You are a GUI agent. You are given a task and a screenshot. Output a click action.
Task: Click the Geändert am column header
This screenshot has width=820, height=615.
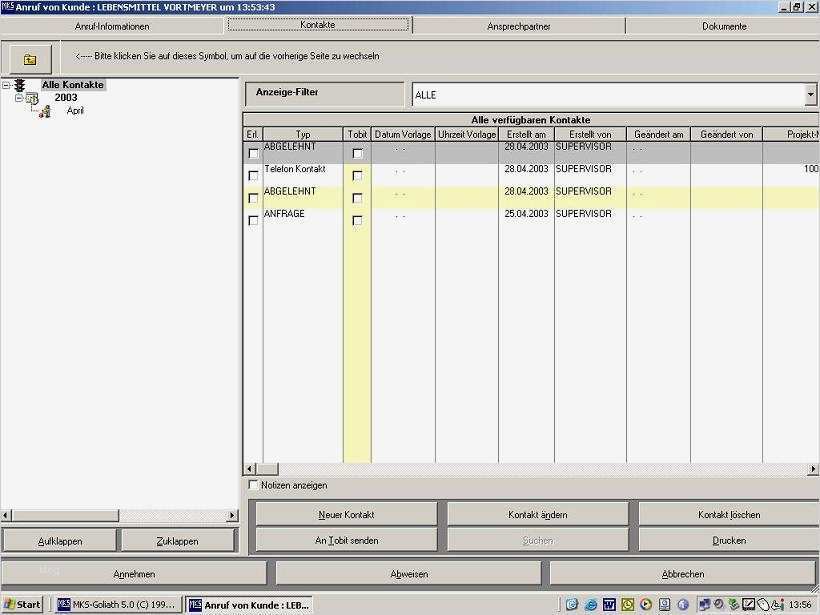click(658, 134)
